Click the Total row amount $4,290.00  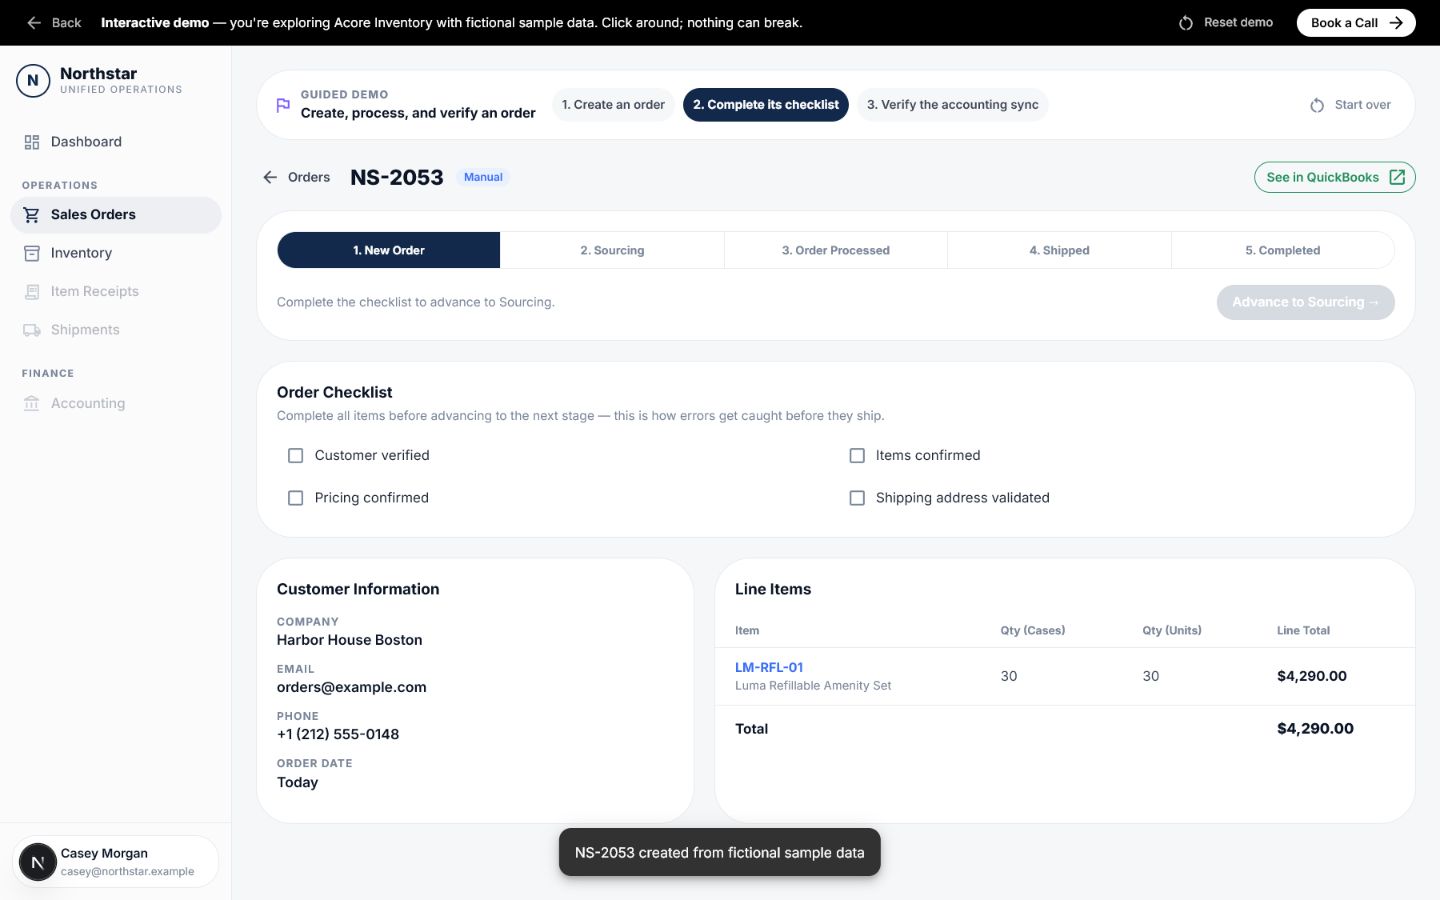click(x=1315, y=729)
